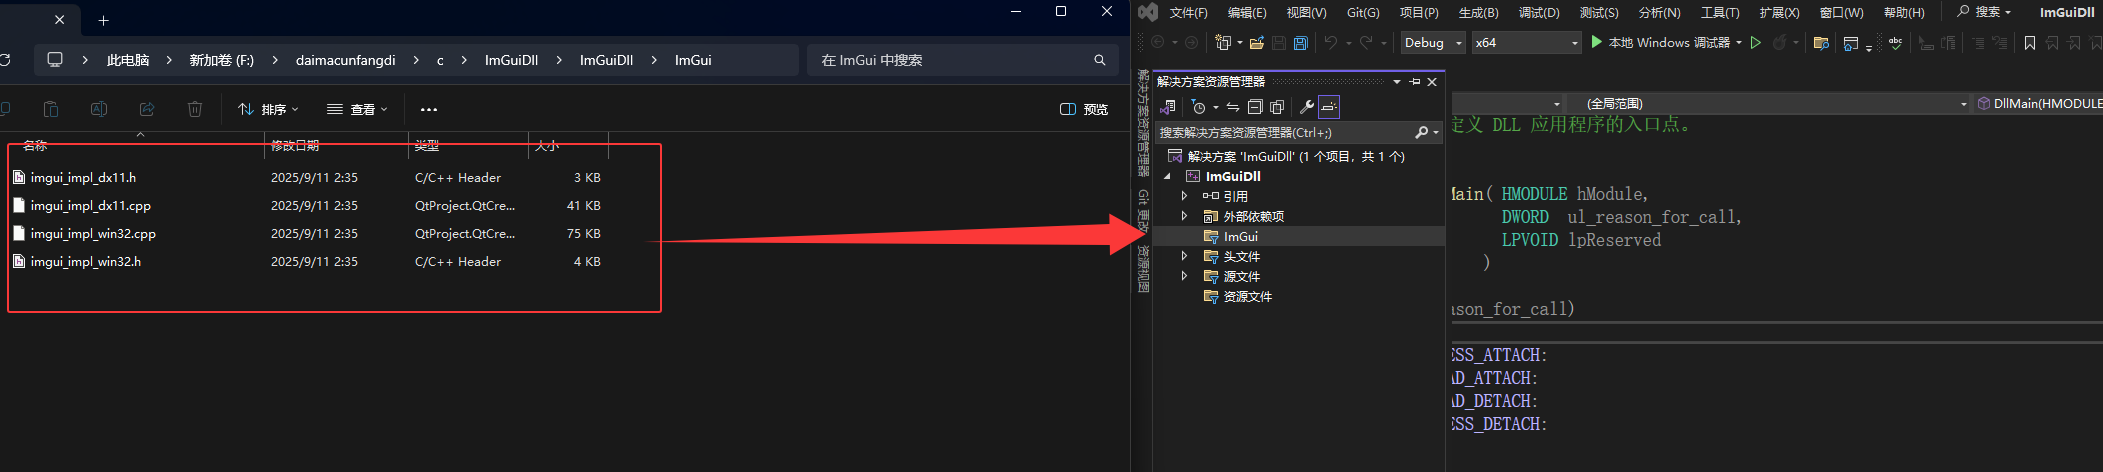Viewport: 2103px width, 472px height.
Task: Open the 生成(B) build menu
Action: 1478,12
